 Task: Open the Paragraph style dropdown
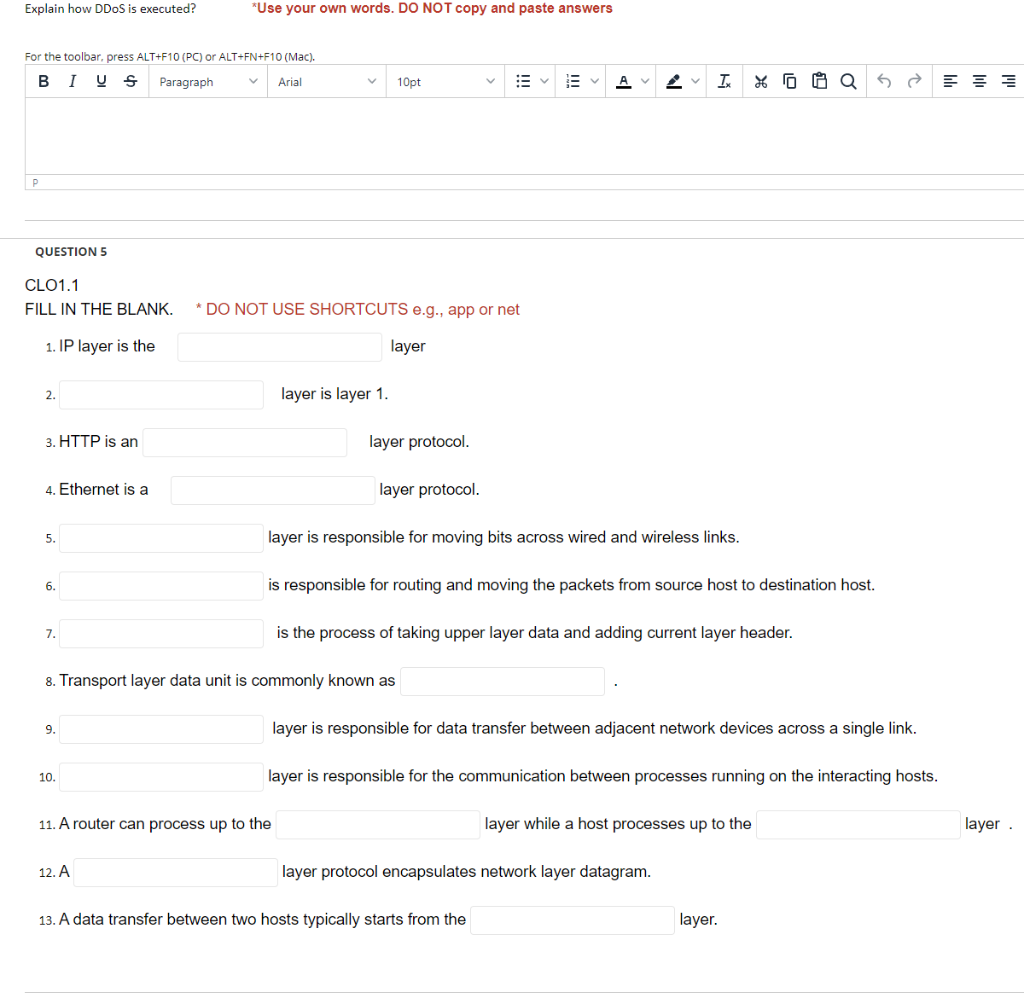207,81
